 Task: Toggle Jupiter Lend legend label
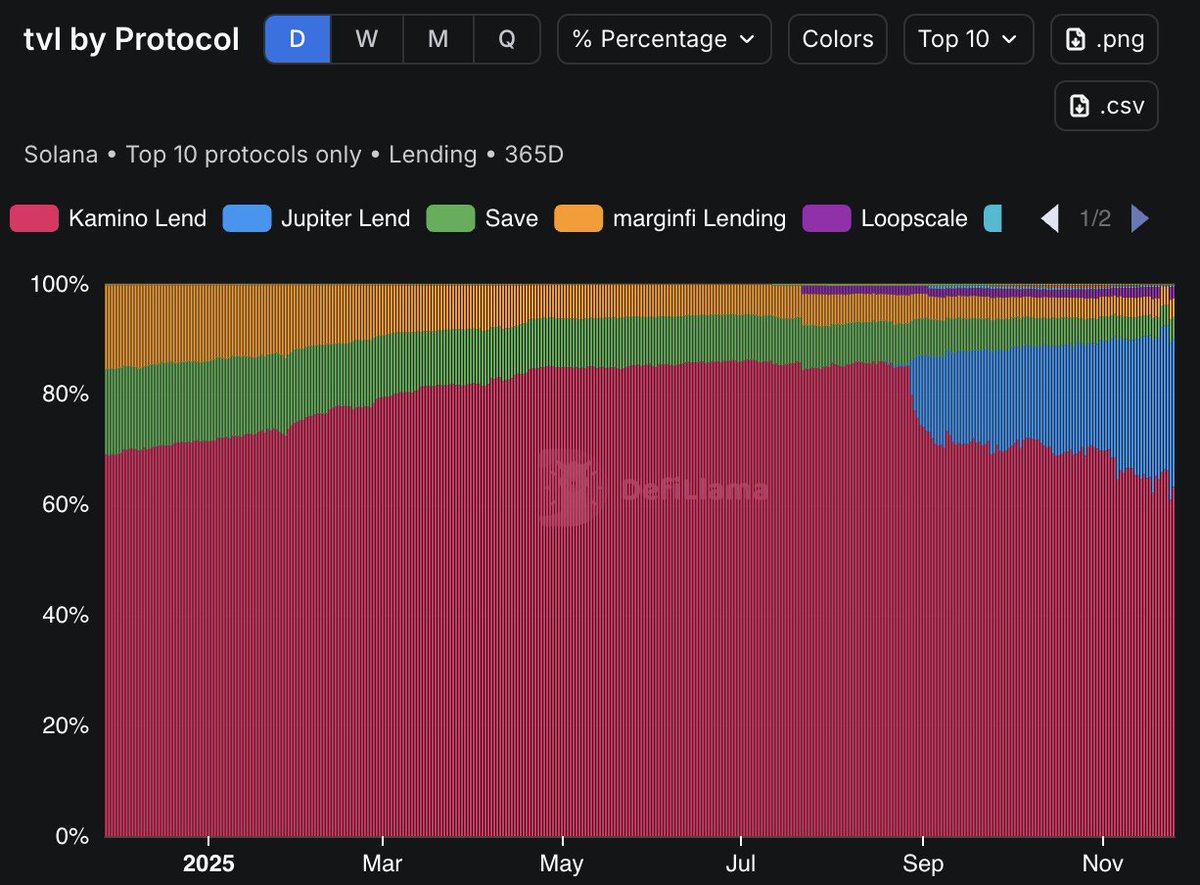[345, 218]
